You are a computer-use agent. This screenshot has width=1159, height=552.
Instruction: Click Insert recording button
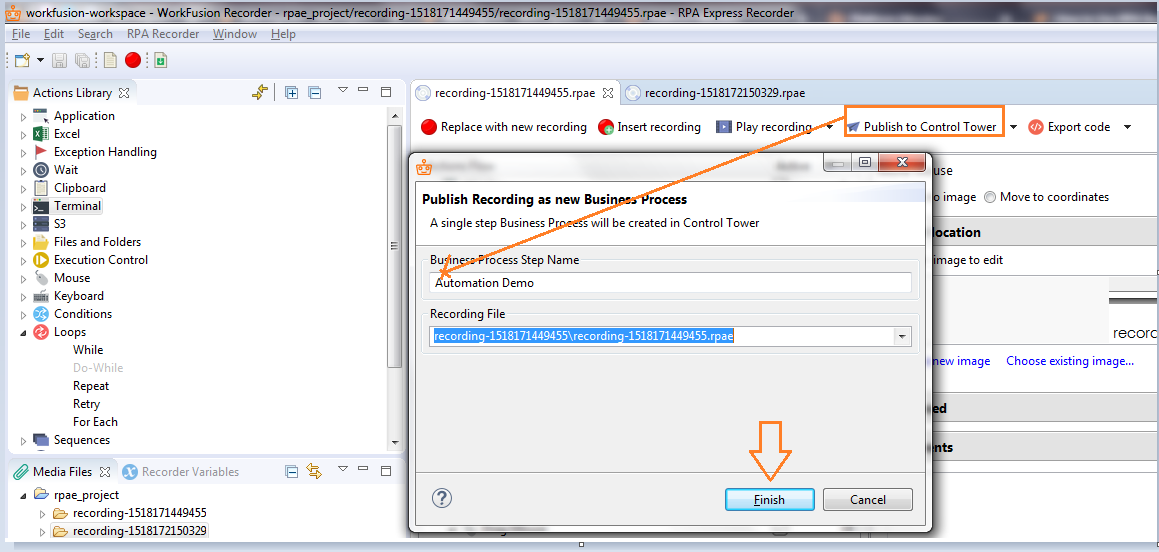[x=650, y=127]
